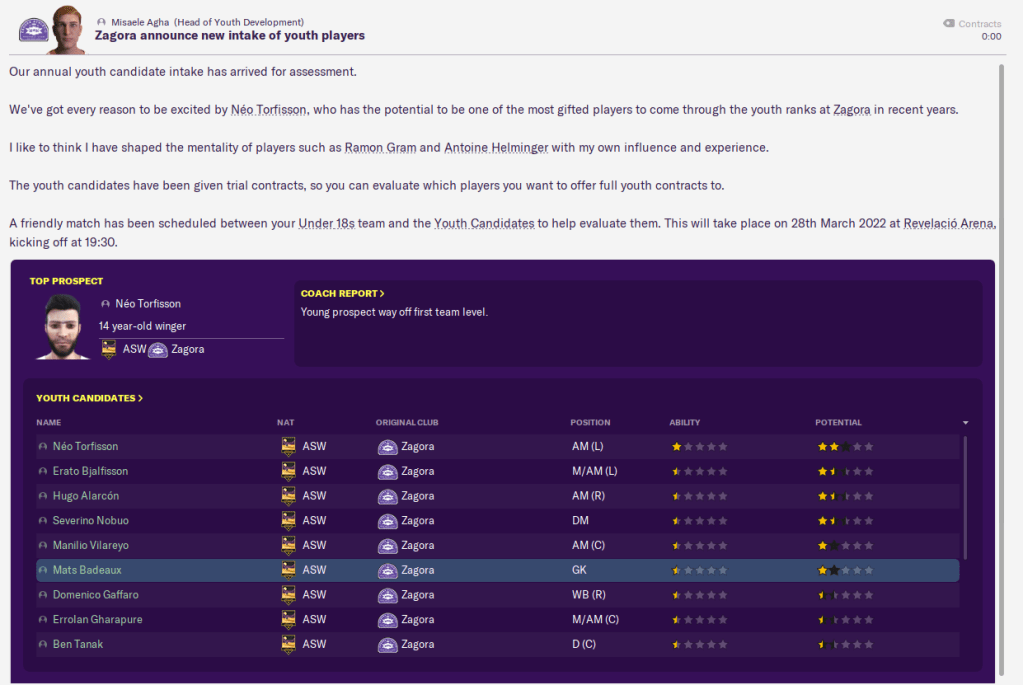The height and width of the screenshot is (685, 1023).
Task: Open the Antoine Helminger player link
Action: tap(496, 148)
